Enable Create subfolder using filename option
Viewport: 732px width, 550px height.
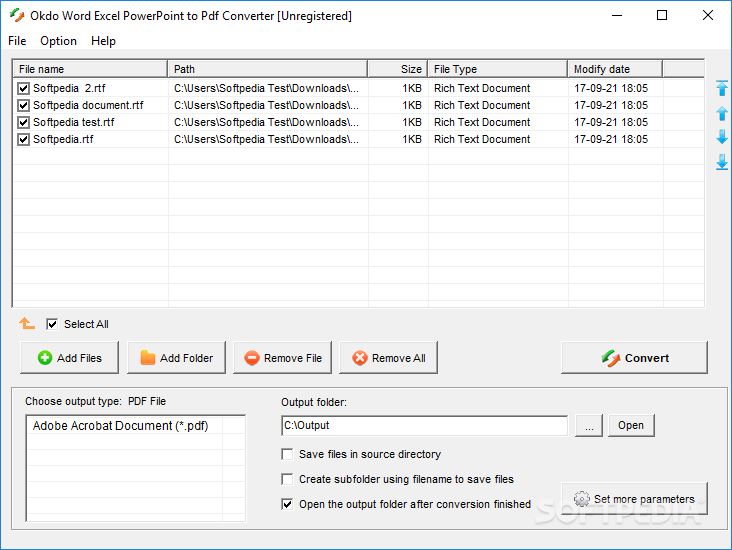tap(287, 479)
